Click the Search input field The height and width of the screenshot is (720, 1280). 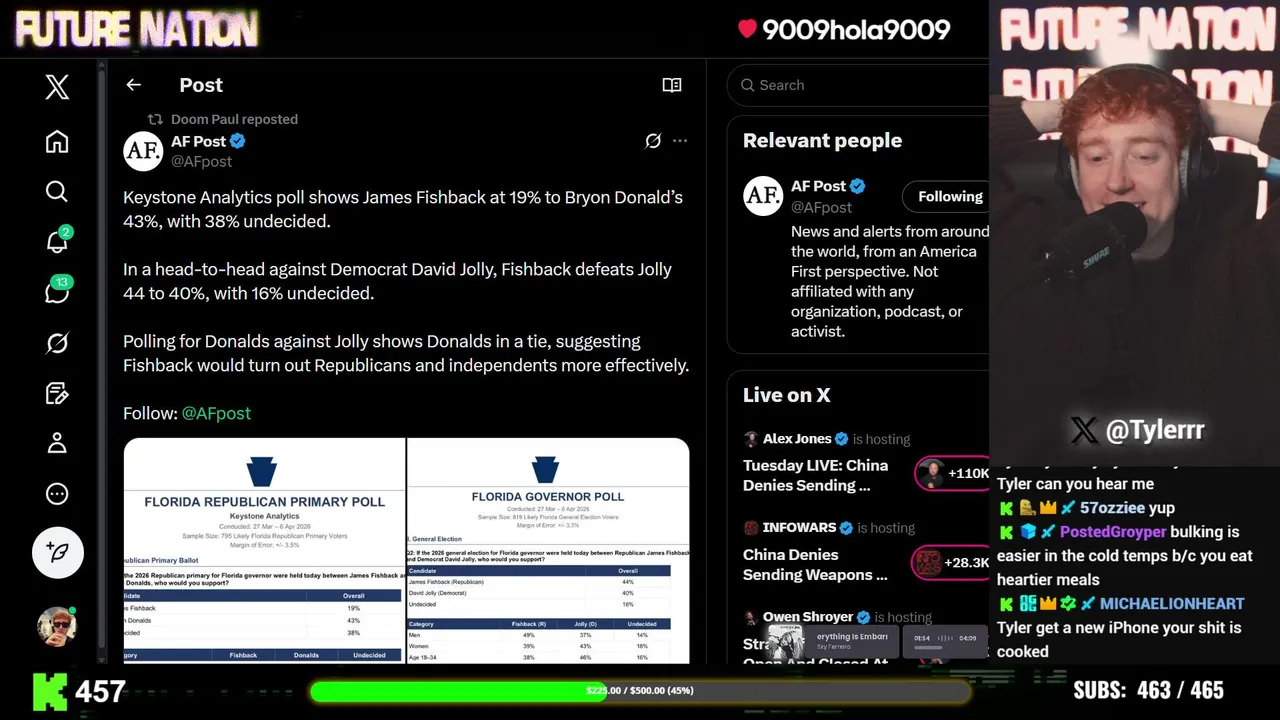(x=860, y=85)
